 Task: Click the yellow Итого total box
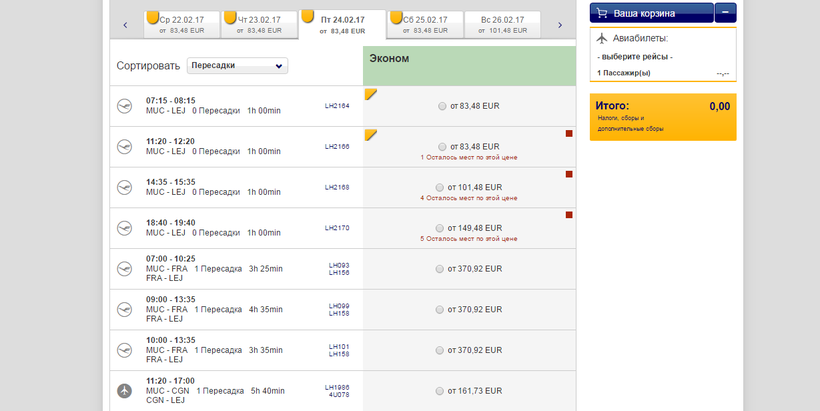662,117
